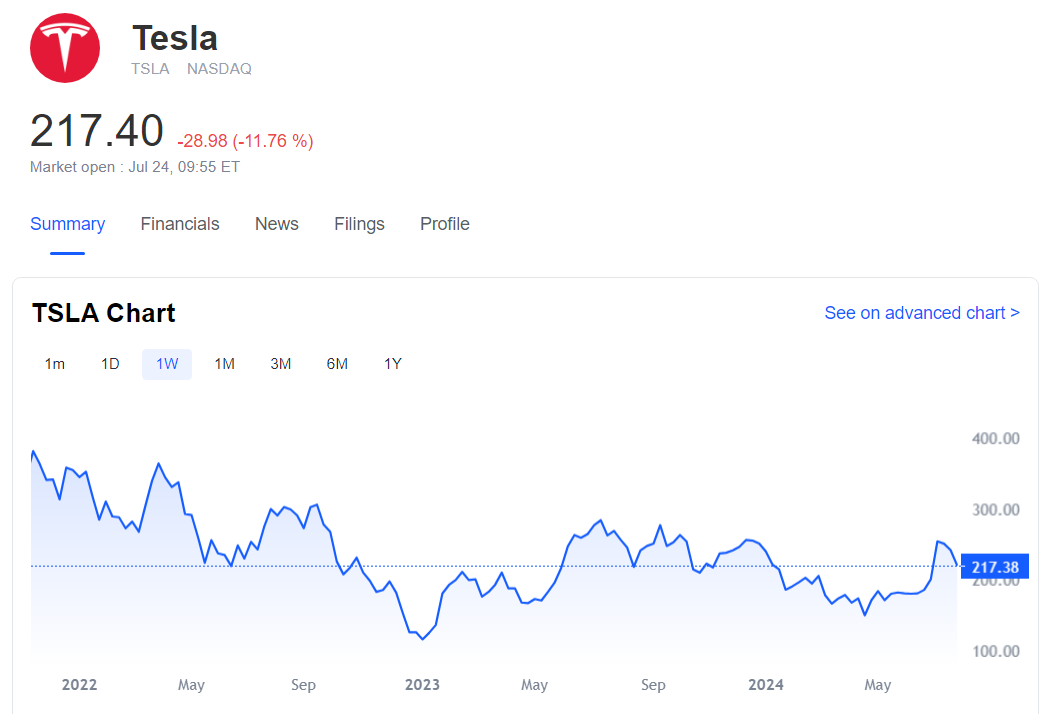
Task: Pick the 6M chart interval
Action: tap(337, 364)
